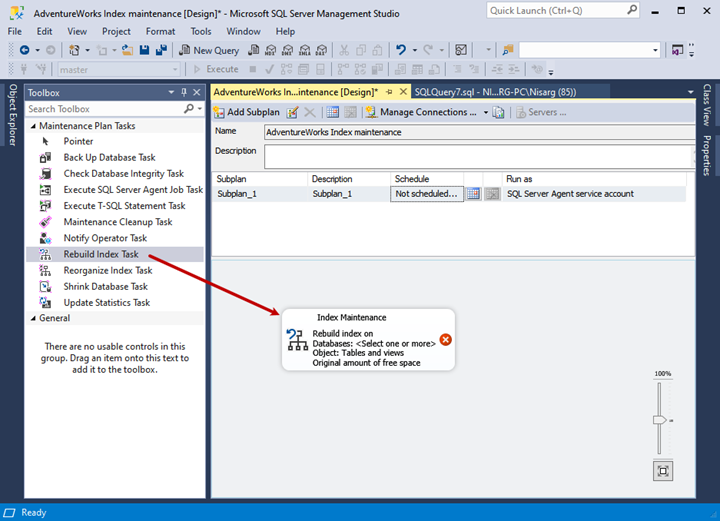Click the Open File folder icon

pyautogui.click(x=128, y=50)
